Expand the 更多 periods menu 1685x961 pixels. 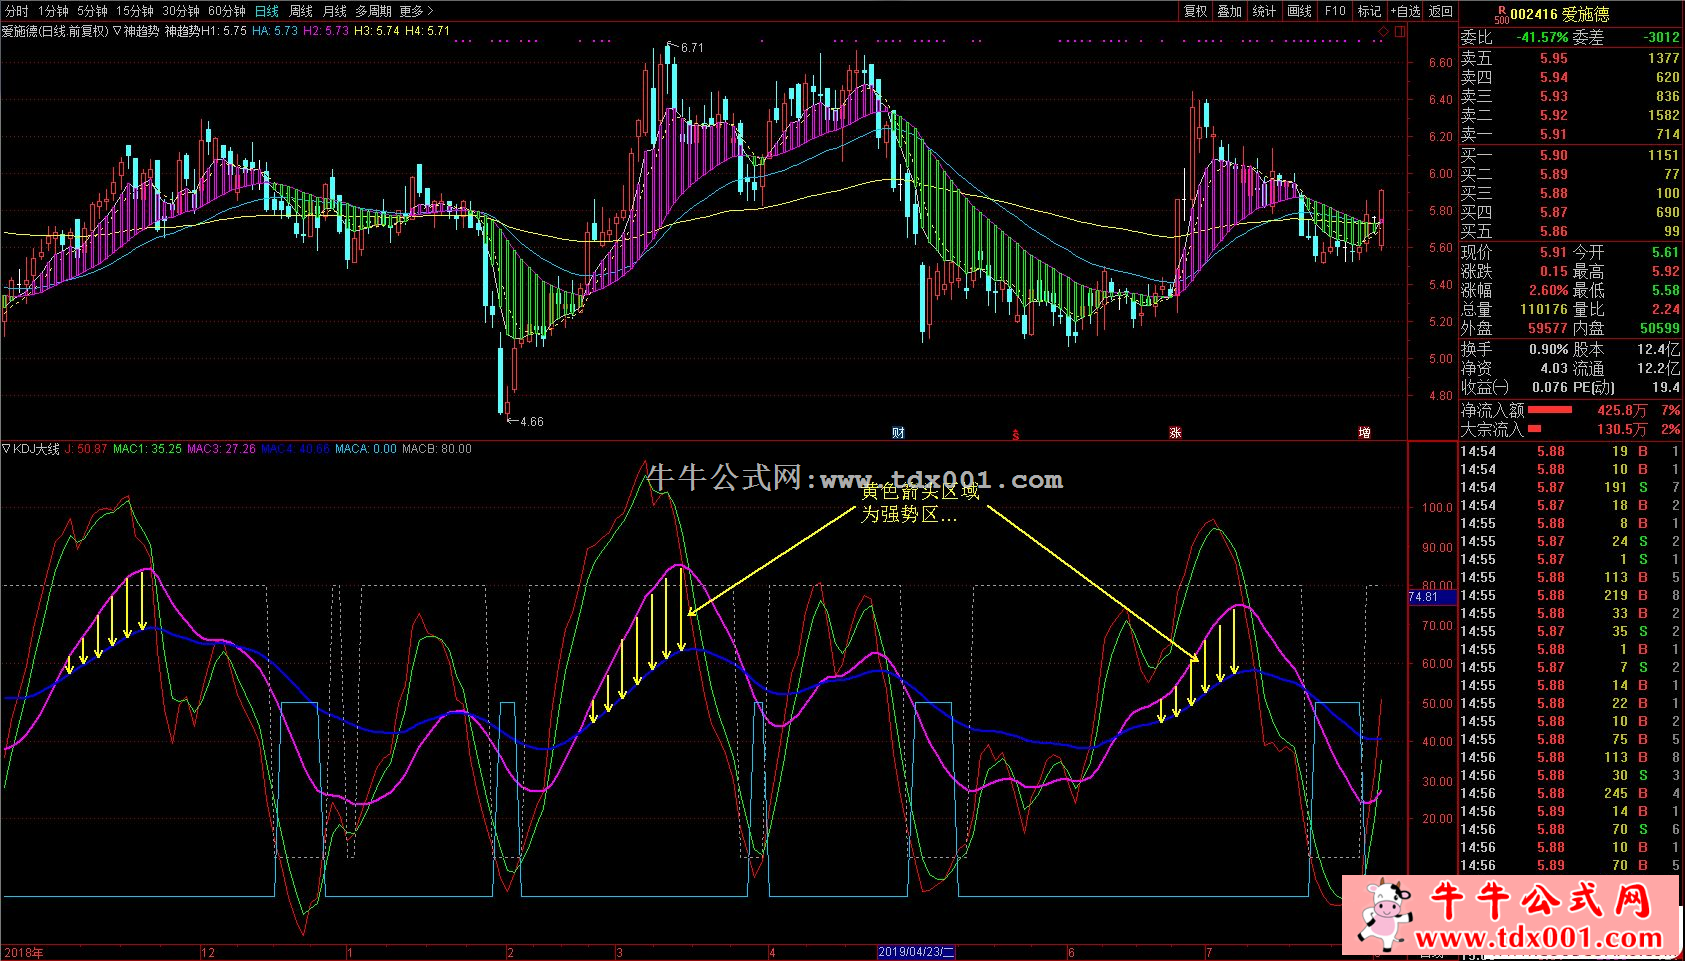click(x=416, y=11)
